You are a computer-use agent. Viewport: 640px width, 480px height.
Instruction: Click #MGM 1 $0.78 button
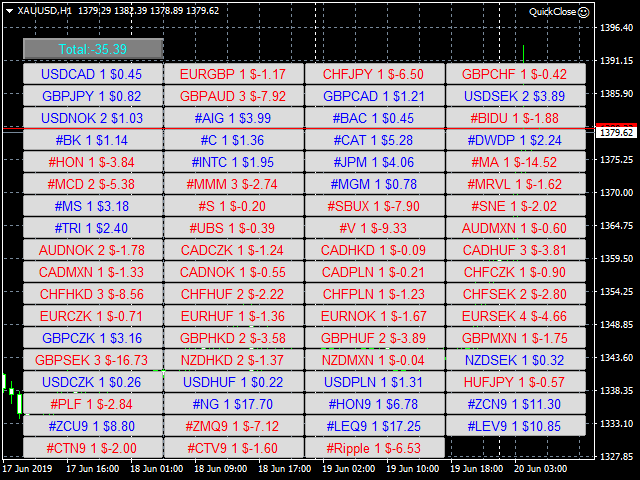click(x=375, y=184)
